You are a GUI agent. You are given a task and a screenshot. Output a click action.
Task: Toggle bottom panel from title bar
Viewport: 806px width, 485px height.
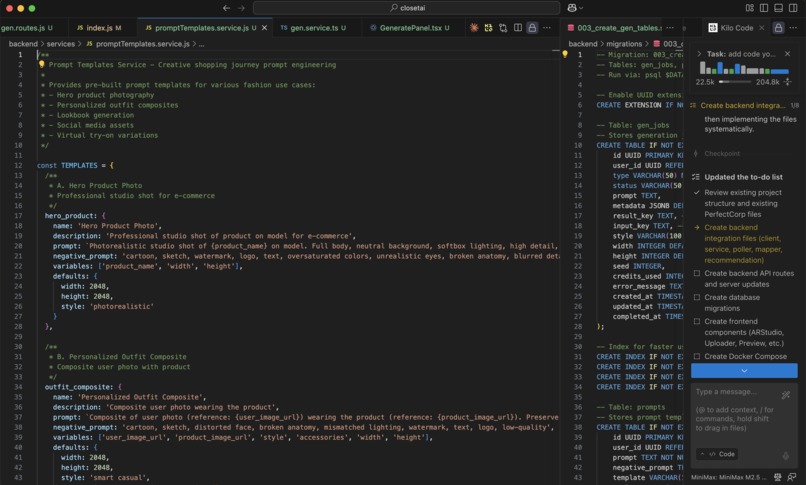778,8
